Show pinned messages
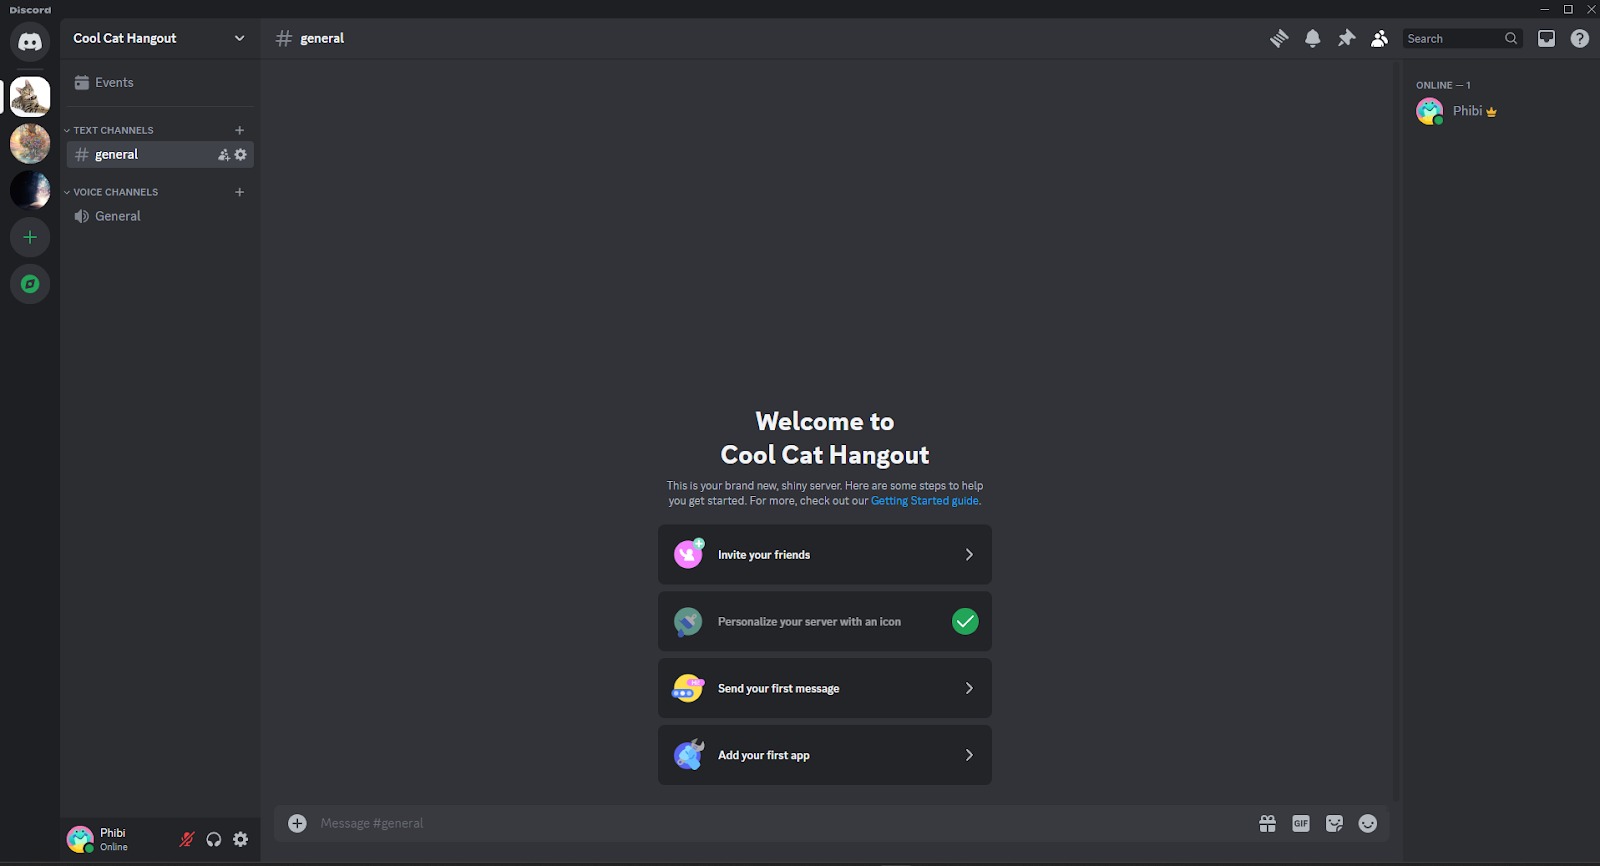The image size is (1600, 866). [x=1346, y=38]
